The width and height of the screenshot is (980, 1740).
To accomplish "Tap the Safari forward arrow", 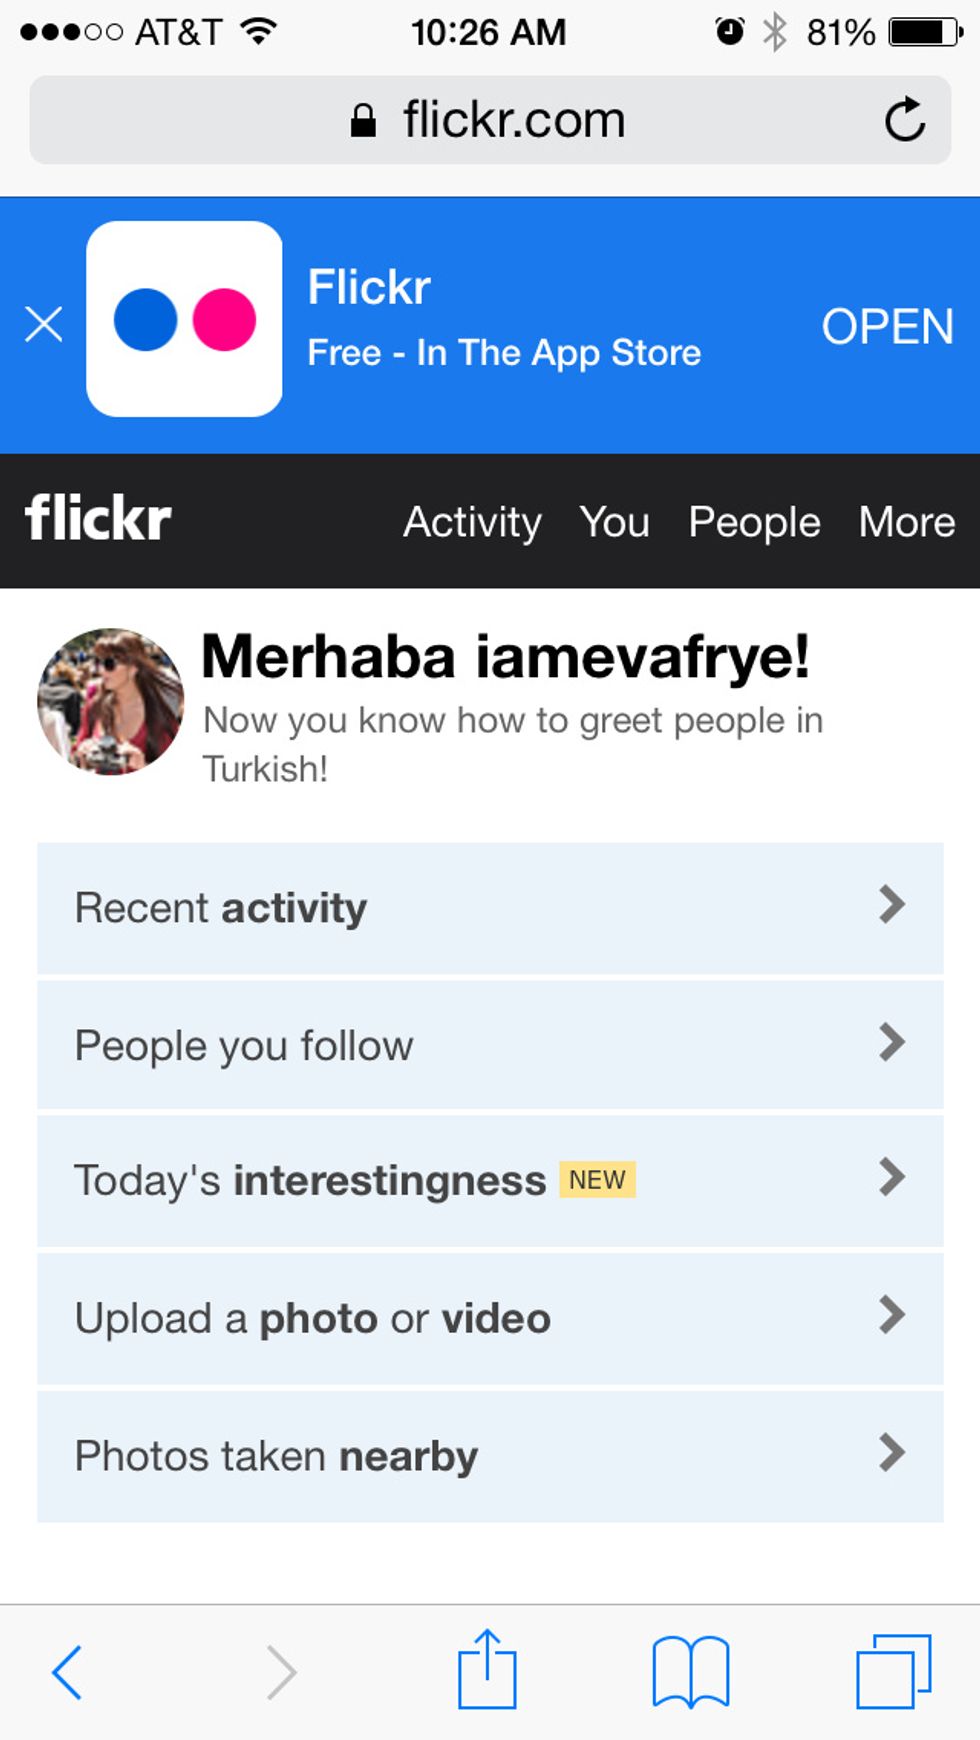I will [281, 1671].
